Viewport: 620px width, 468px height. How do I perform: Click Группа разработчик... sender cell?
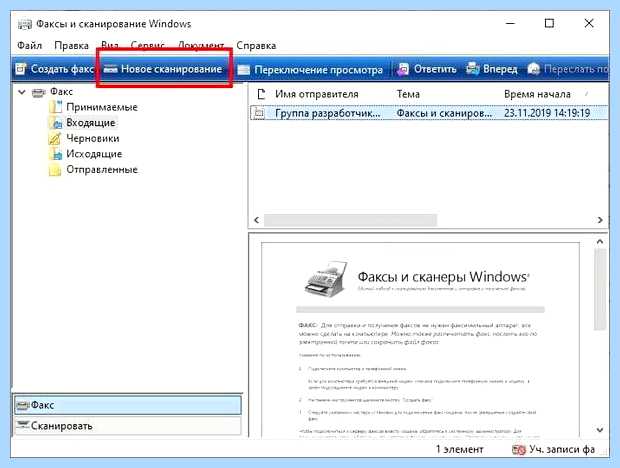tap(328, 113)
